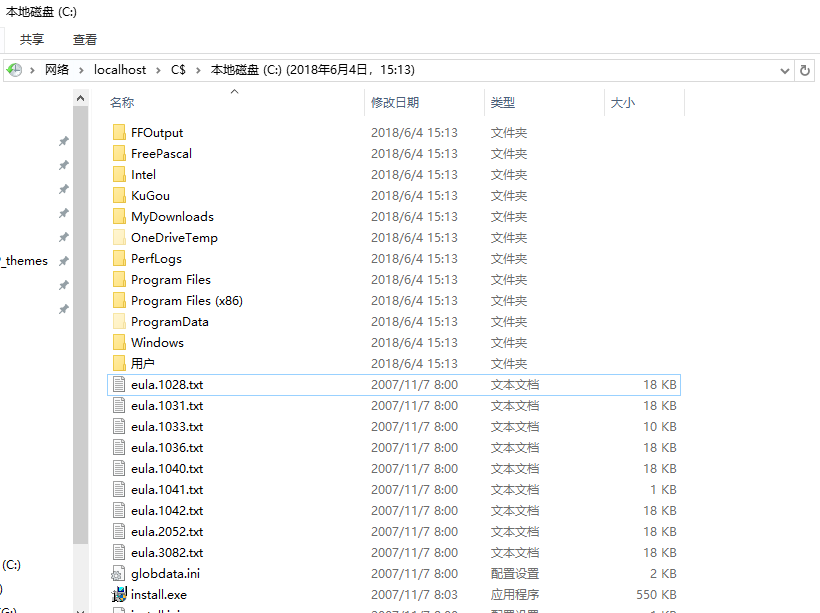Expand the chevron after C$ in path
Viewport: 820px width, 613px height.
tap(198, 70)
